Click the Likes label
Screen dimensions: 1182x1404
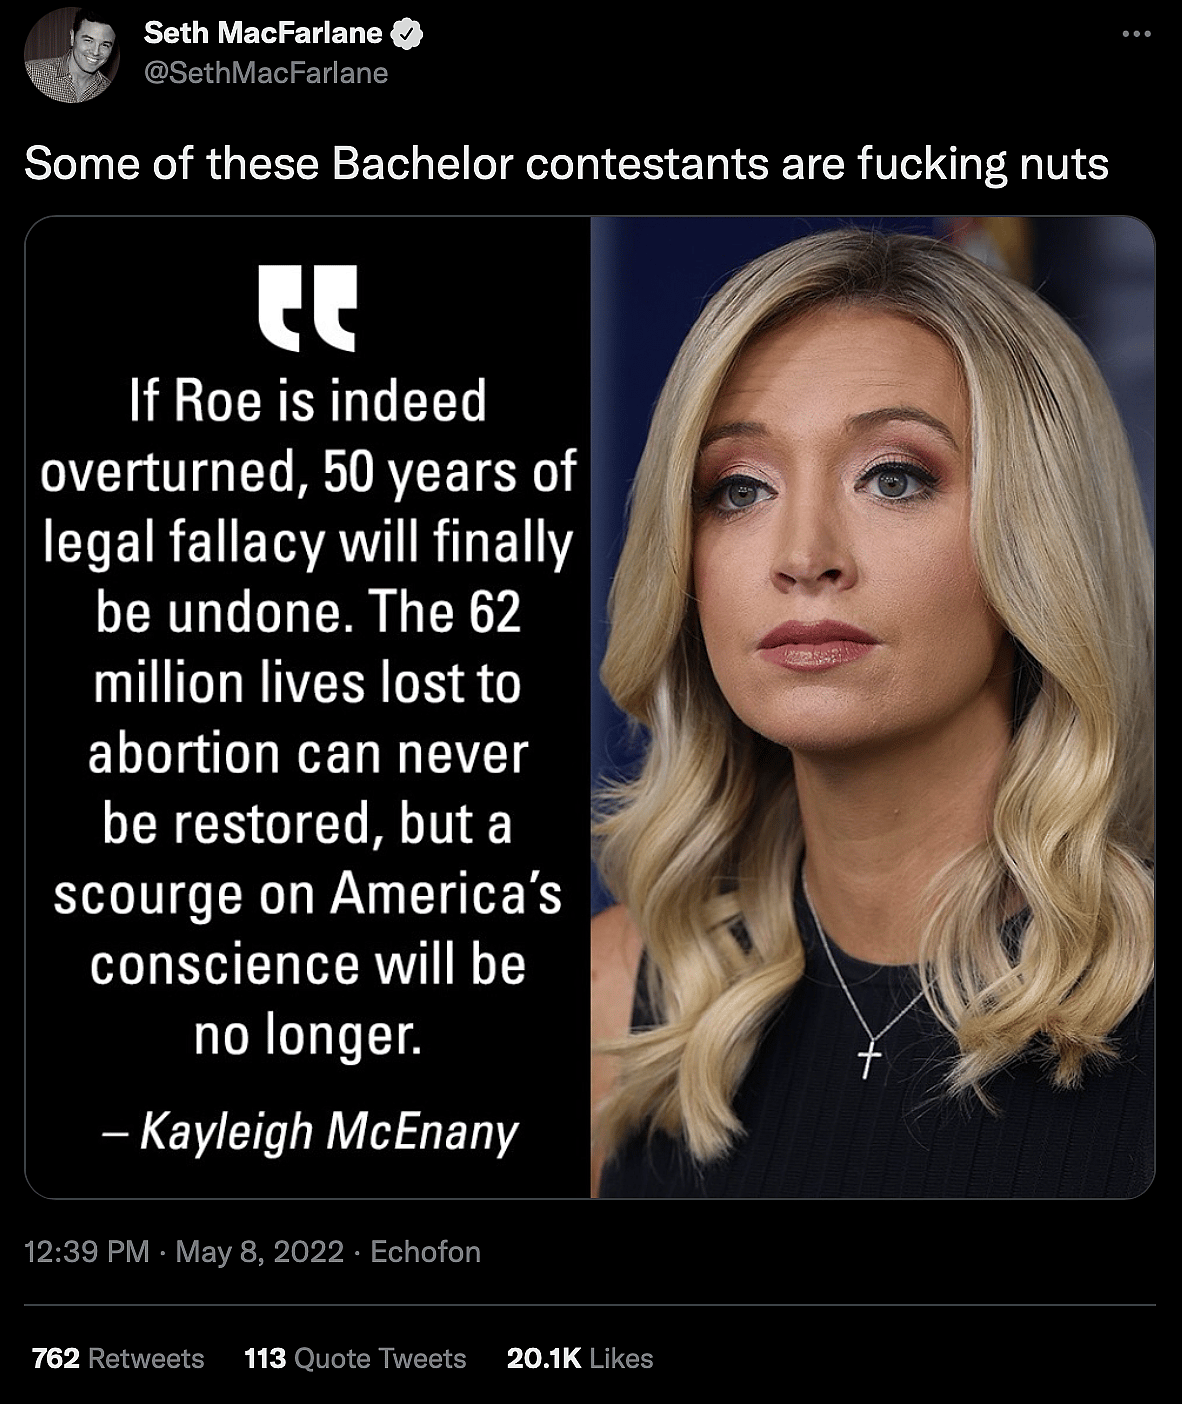621,1358
